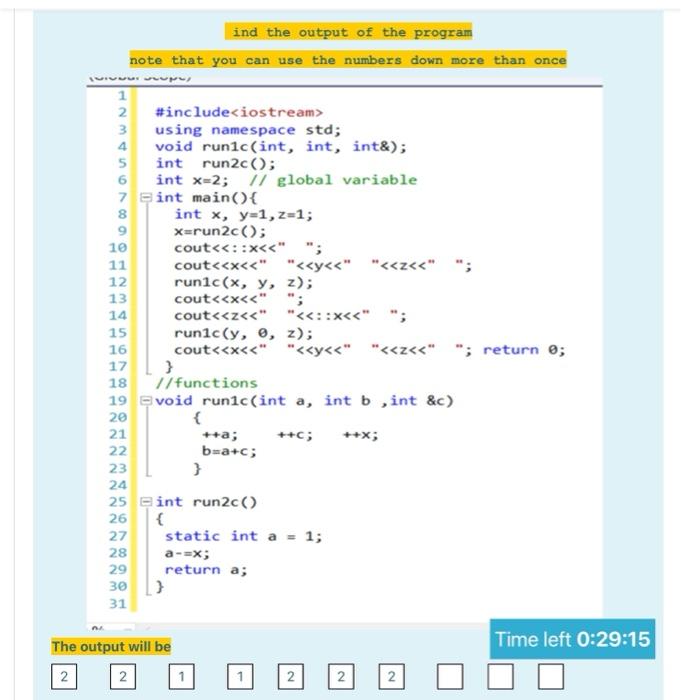Select the fourth answer box containing 1
The image size is (681, 700).
click(240, 676)
